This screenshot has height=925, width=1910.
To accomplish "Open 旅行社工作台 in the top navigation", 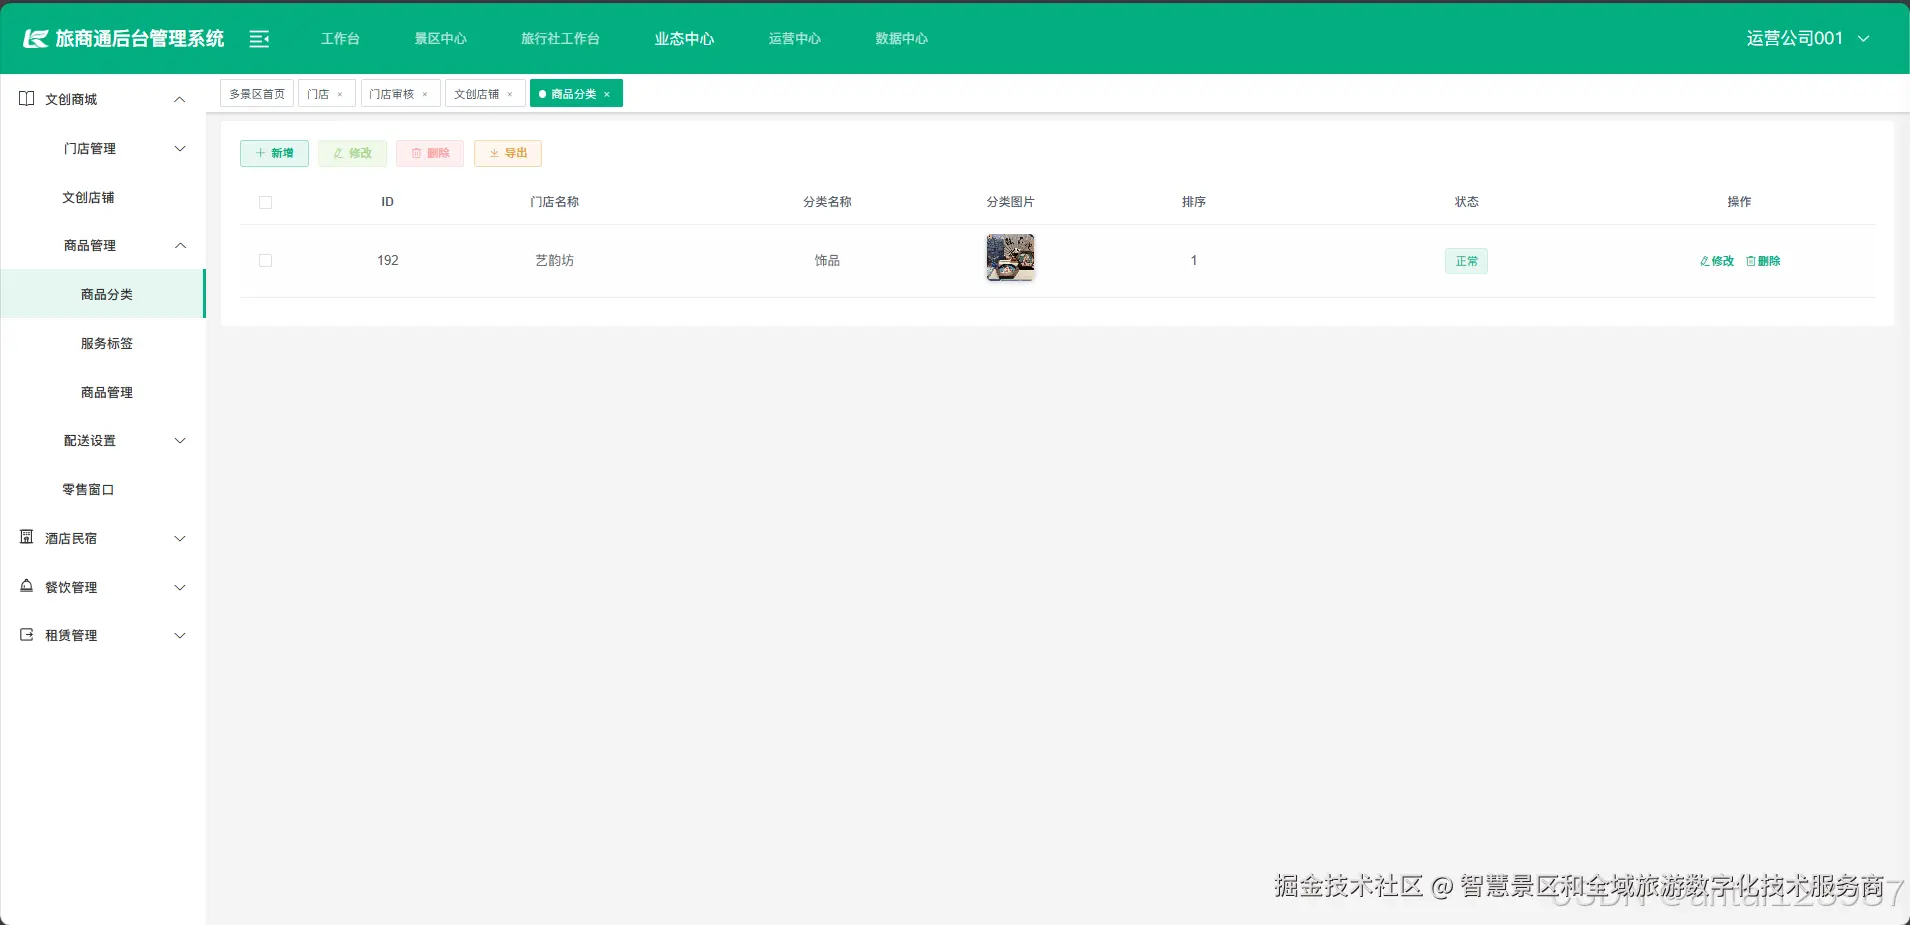I will pyautogui.click(x=560, y=38).
